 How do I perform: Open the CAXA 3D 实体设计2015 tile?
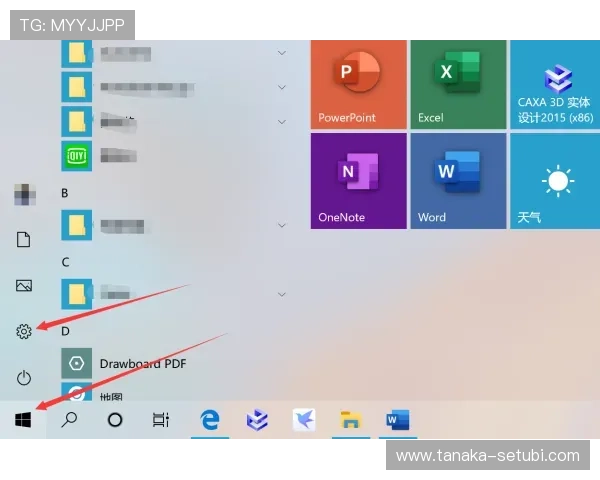coord(556,84)
